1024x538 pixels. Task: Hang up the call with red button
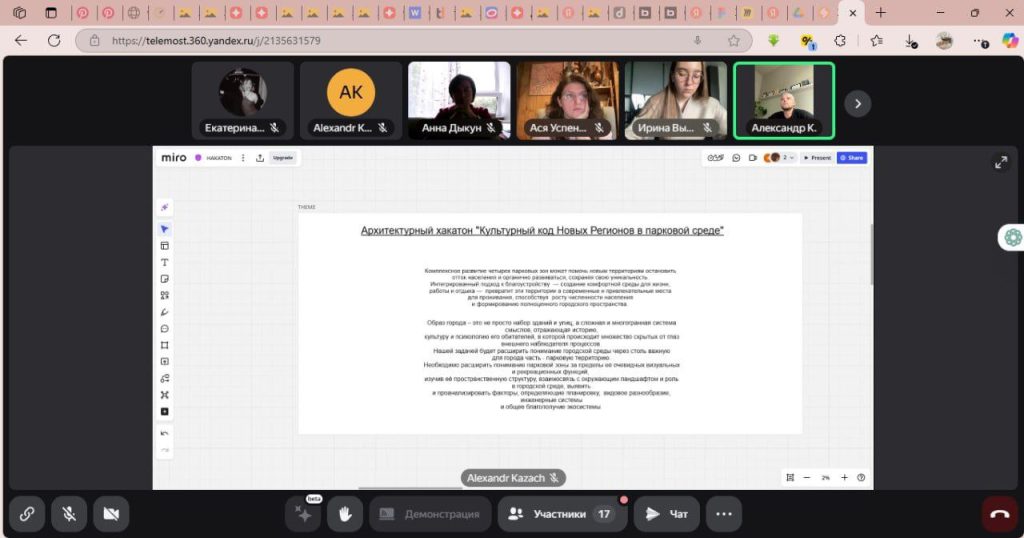999,514
